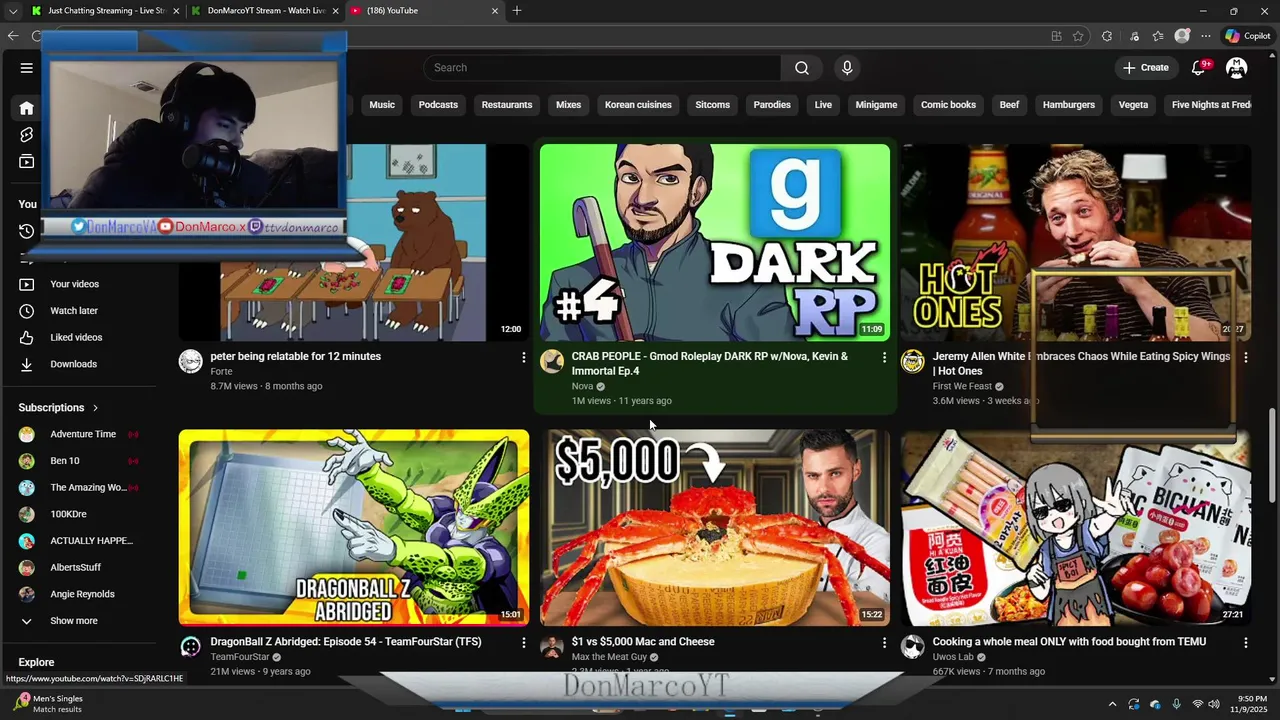Open options menu for DragonBall Z Abridged video
This screenshot has height=720, width=1280.
(523, 643)
